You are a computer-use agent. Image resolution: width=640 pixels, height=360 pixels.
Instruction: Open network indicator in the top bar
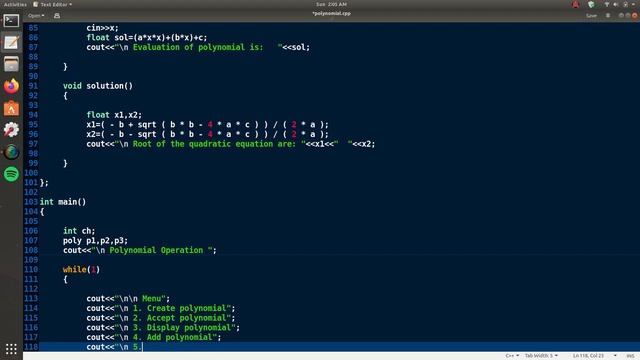(607, 4)
